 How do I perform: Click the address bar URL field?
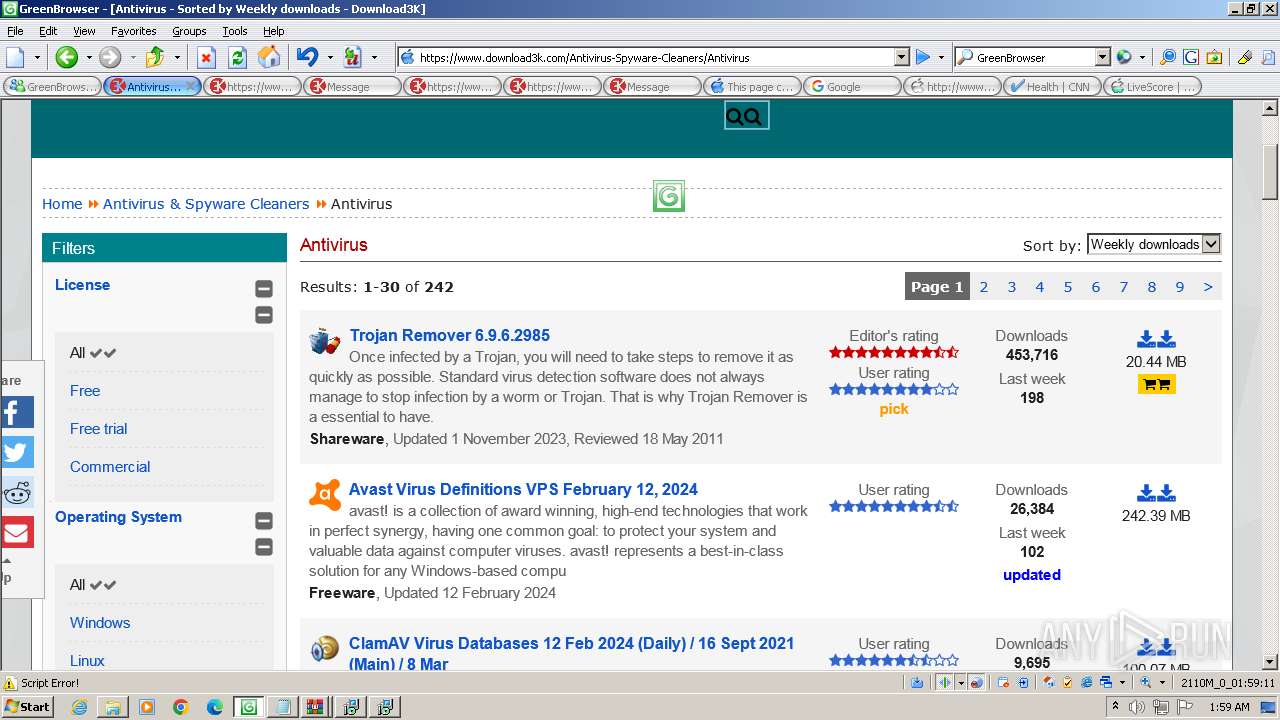coord(655,58)
